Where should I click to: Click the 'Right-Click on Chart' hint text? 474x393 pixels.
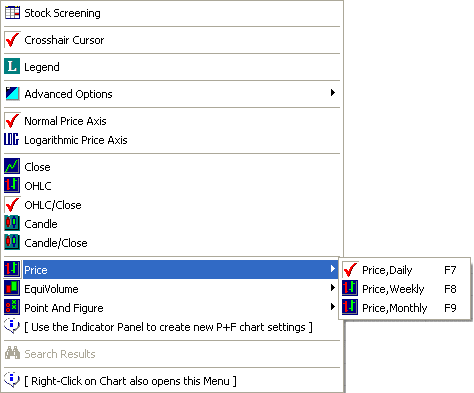click(x=130, y=381)
